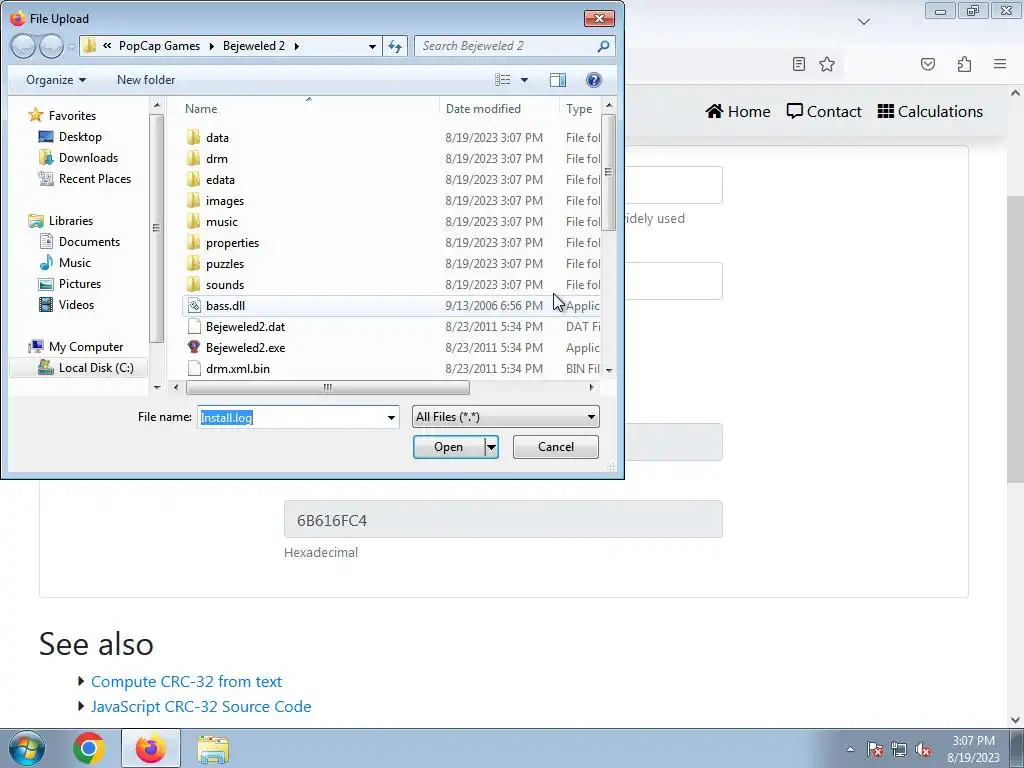Select Recent Places in Favorites
Viewport: 1024px width, 768px height.
95,179
